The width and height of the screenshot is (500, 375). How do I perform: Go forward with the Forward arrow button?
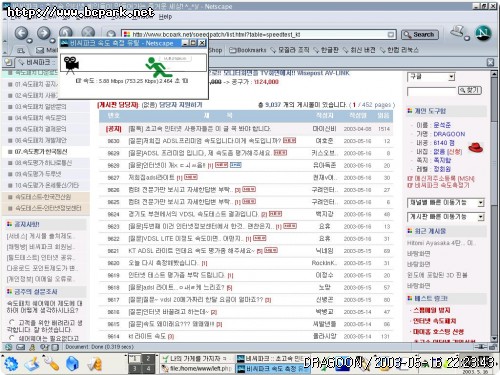coord(44,33)
